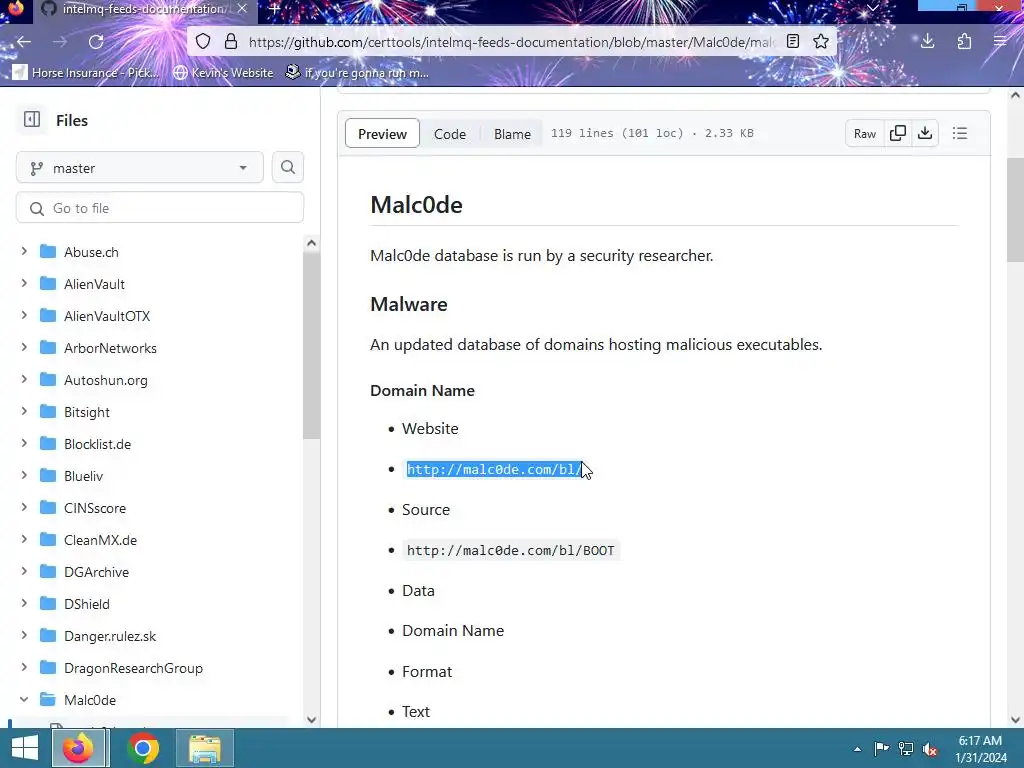Open the master branch dropdown
This screenshot has width=1024, height=768.
coord(140,168)
